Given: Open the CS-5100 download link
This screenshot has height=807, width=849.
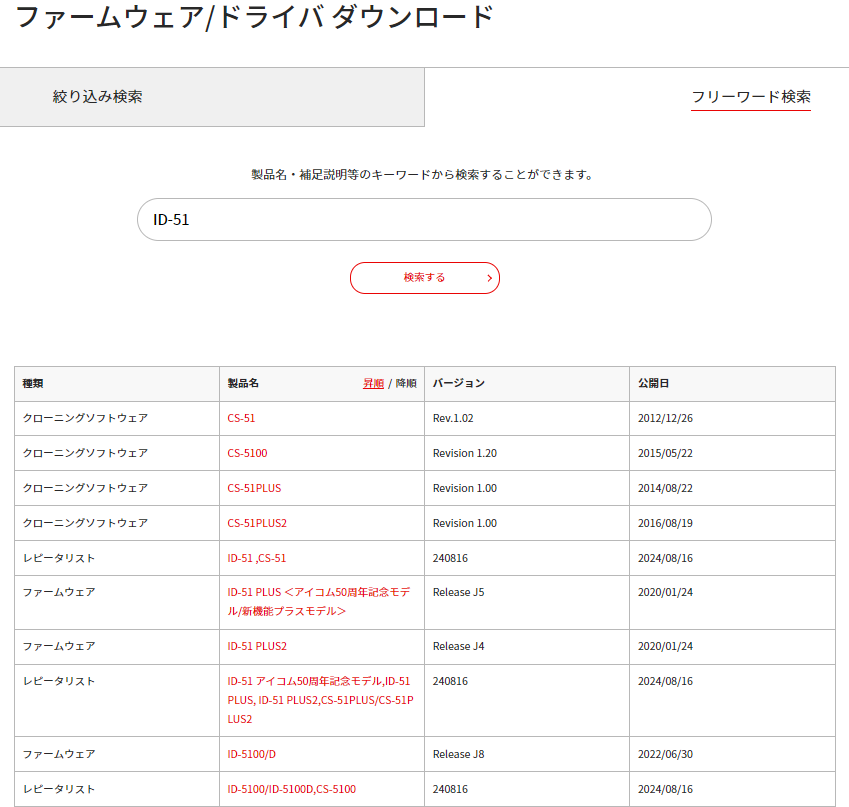Looking at the screenshot, I should click(247, 453).
